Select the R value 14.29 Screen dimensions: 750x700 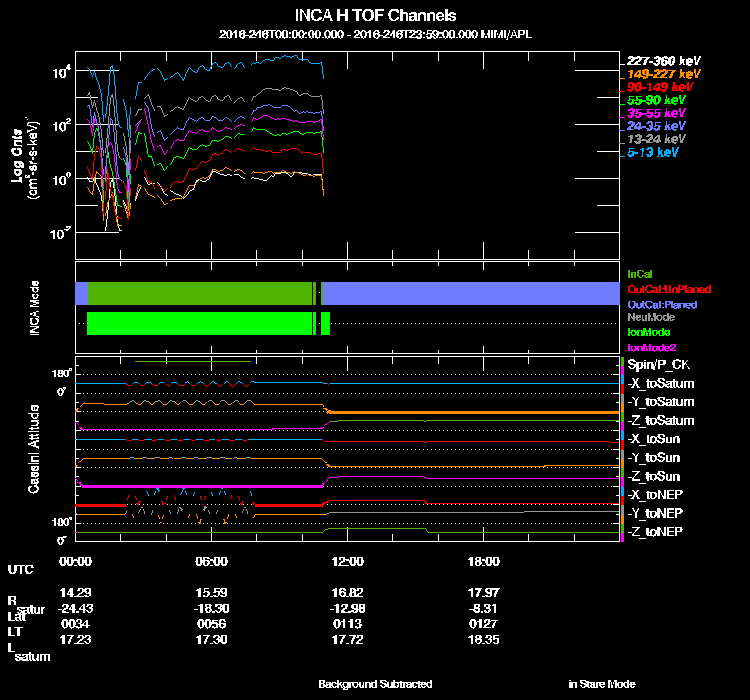(x=75, y=592)
